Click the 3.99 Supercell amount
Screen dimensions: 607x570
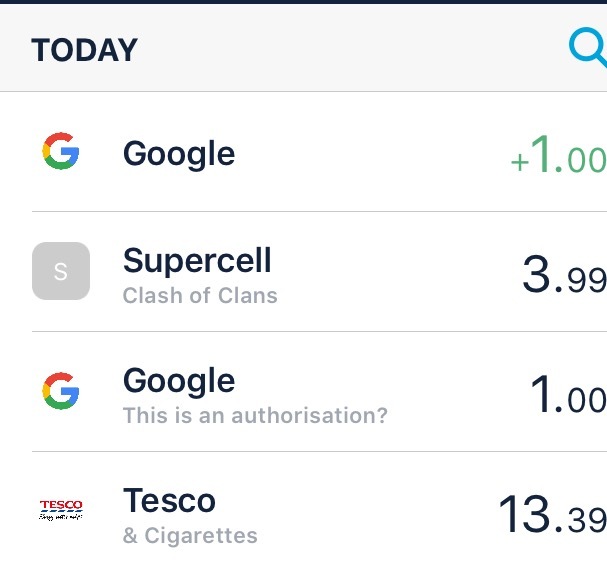563,276
